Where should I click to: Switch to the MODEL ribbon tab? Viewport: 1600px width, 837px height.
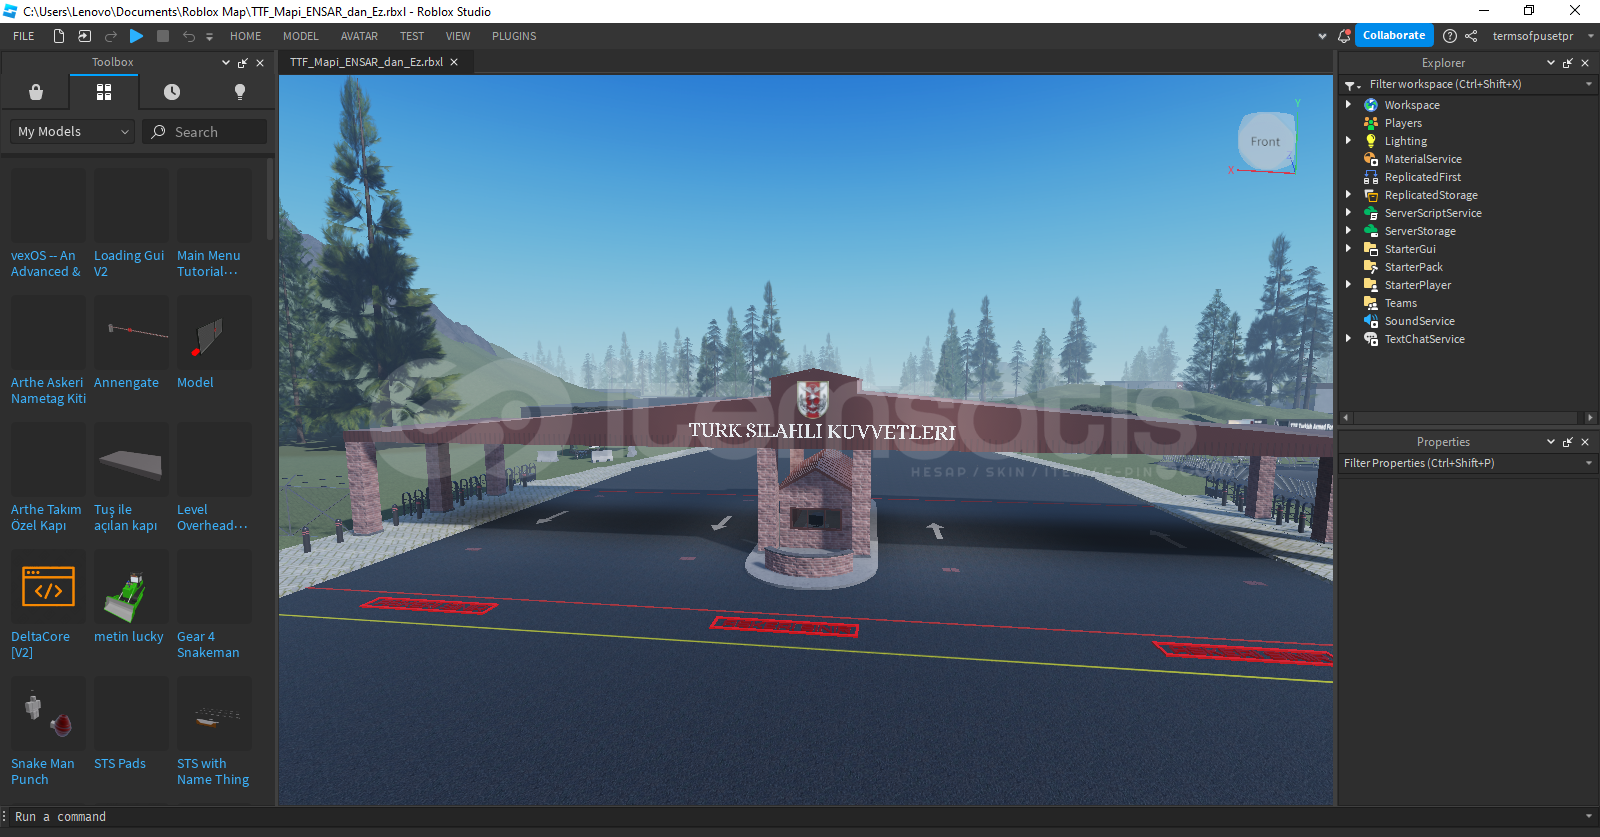pos(301,36)
